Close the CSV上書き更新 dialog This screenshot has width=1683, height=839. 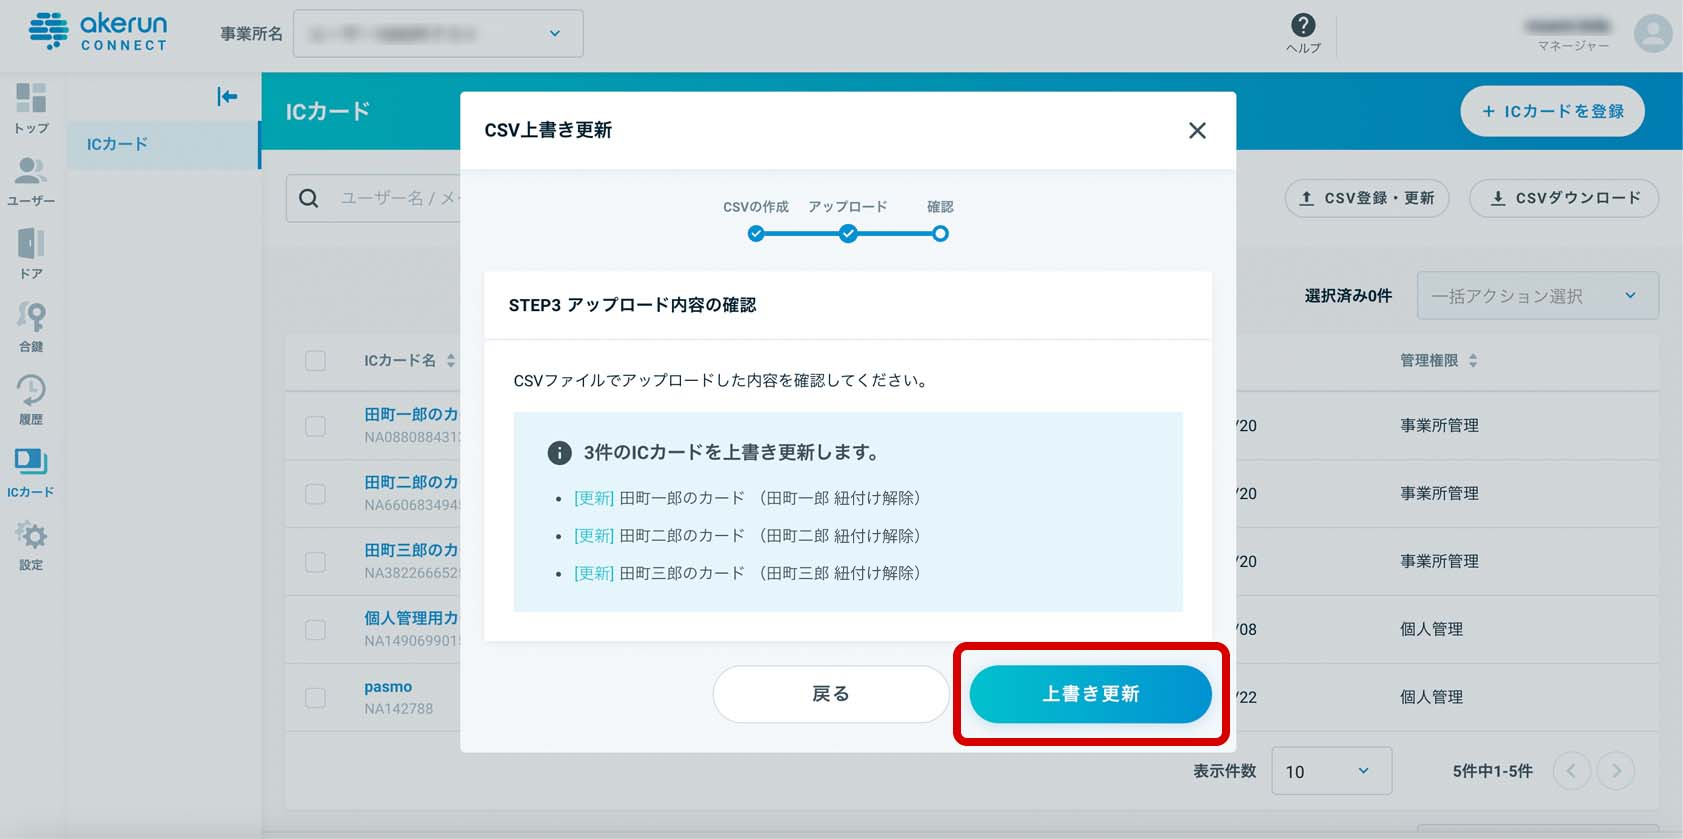pos(1197,130)
